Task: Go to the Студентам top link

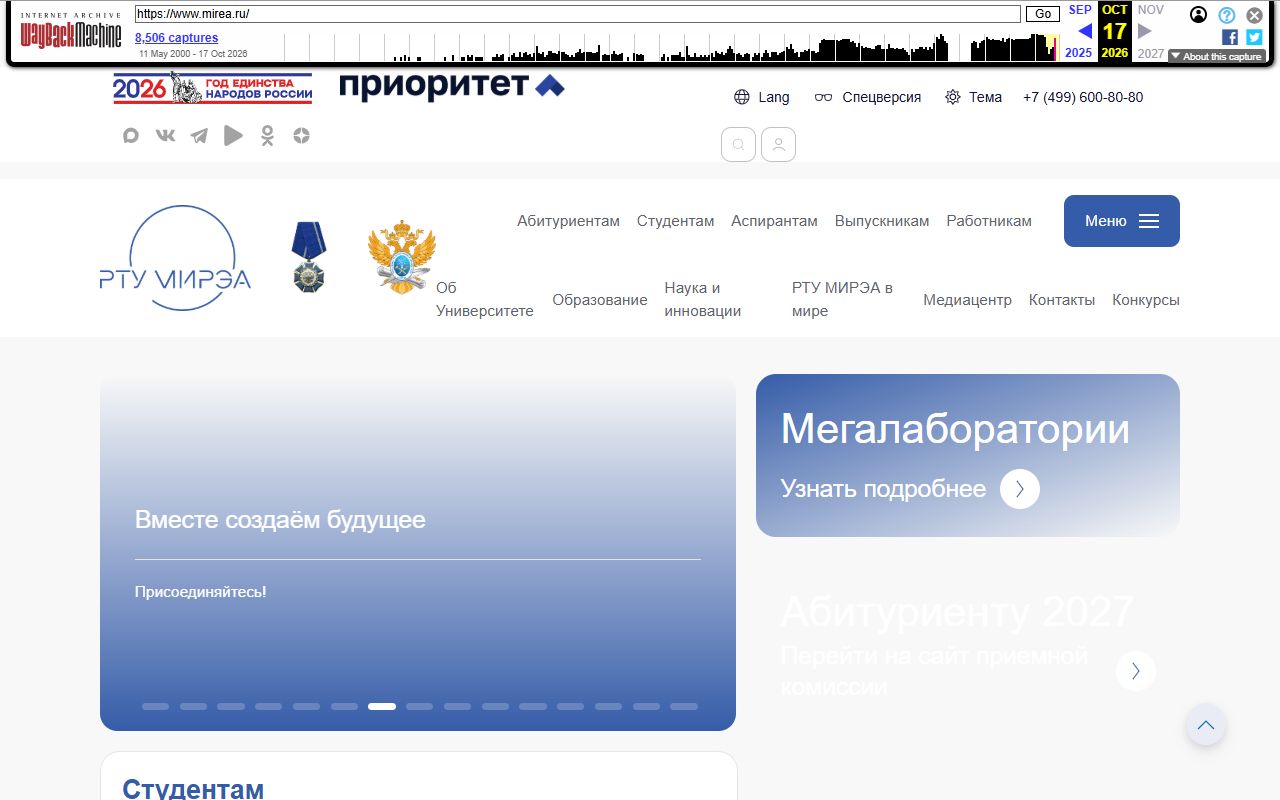Action: coord(676,221)
